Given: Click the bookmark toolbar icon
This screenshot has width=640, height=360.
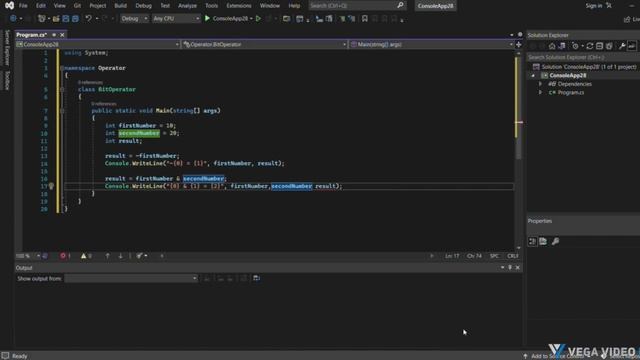Looking at the screenshot, I should click(364, 18).
